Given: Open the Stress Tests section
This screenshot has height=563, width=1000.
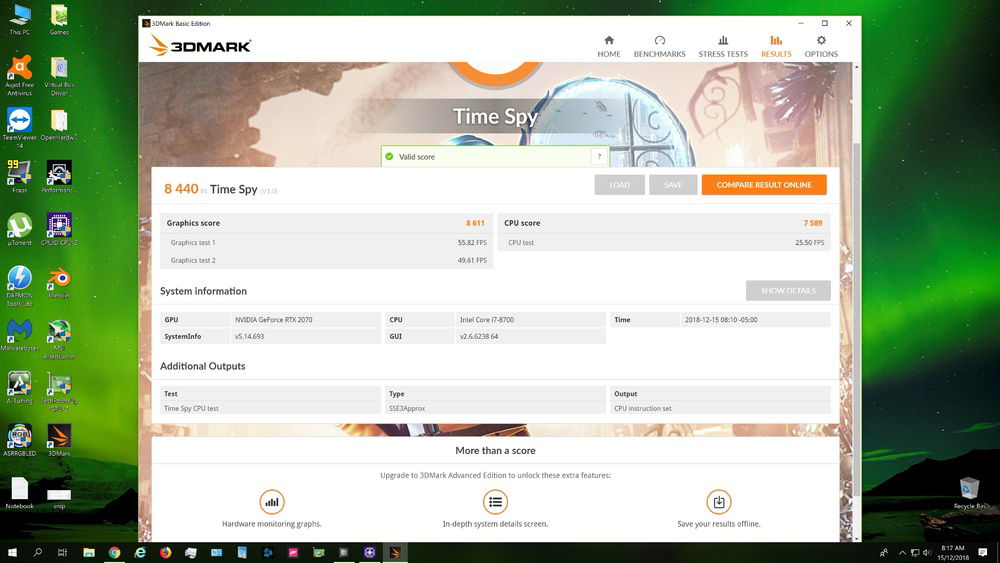Looking at the screenshot, I should (723, 46).
